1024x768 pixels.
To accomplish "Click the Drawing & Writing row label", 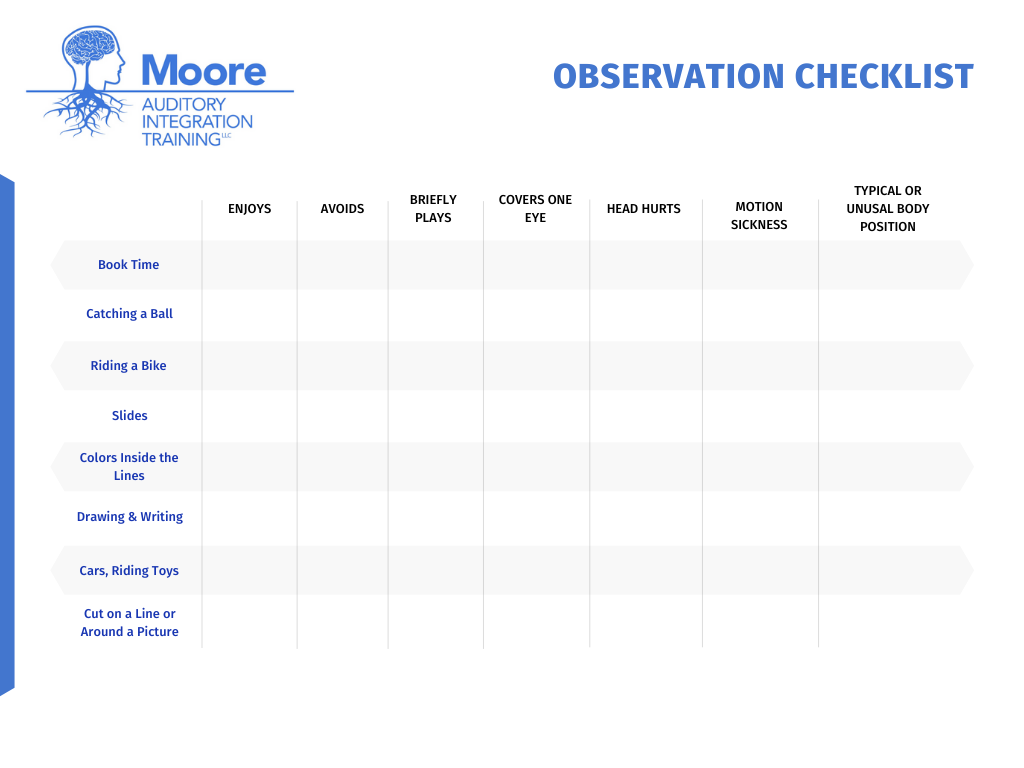I will (130, 516).
